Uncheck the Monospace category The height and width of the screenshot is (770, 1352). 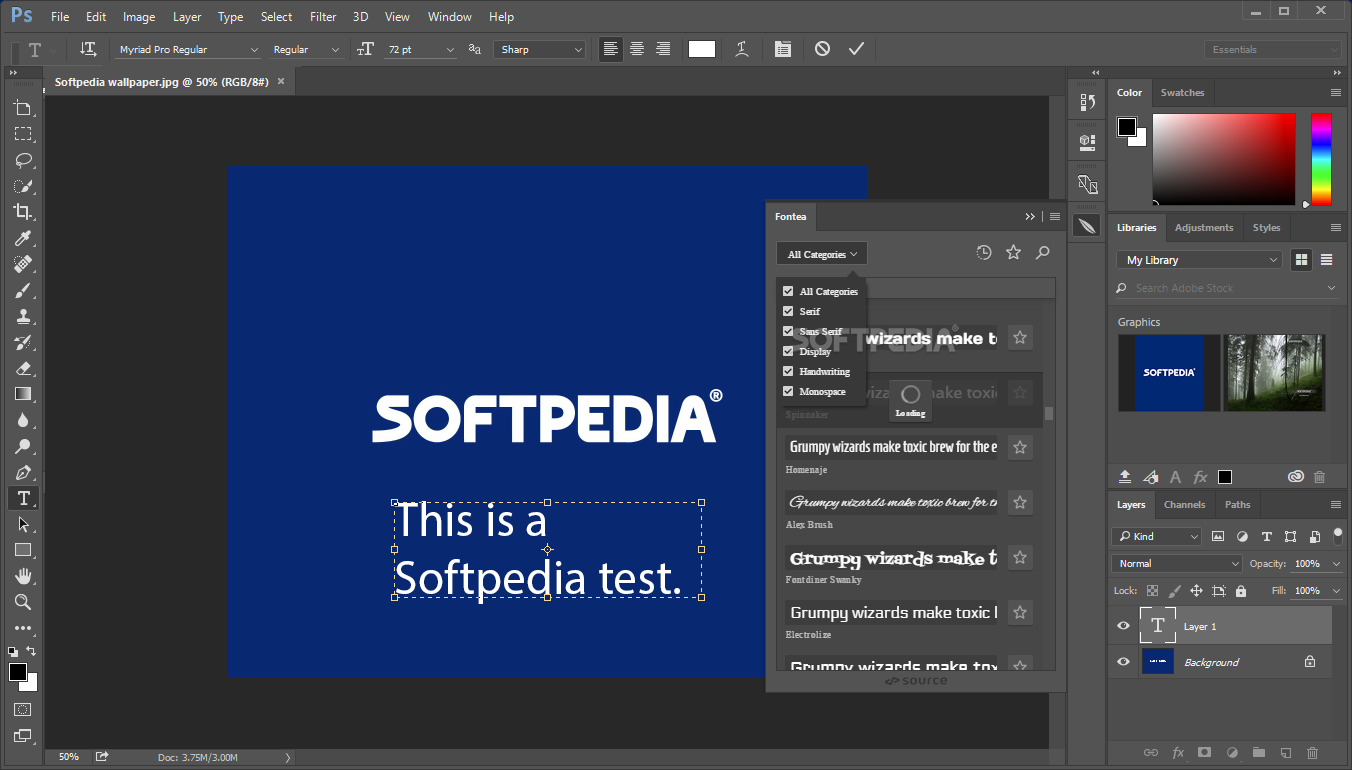click(788, 391)
